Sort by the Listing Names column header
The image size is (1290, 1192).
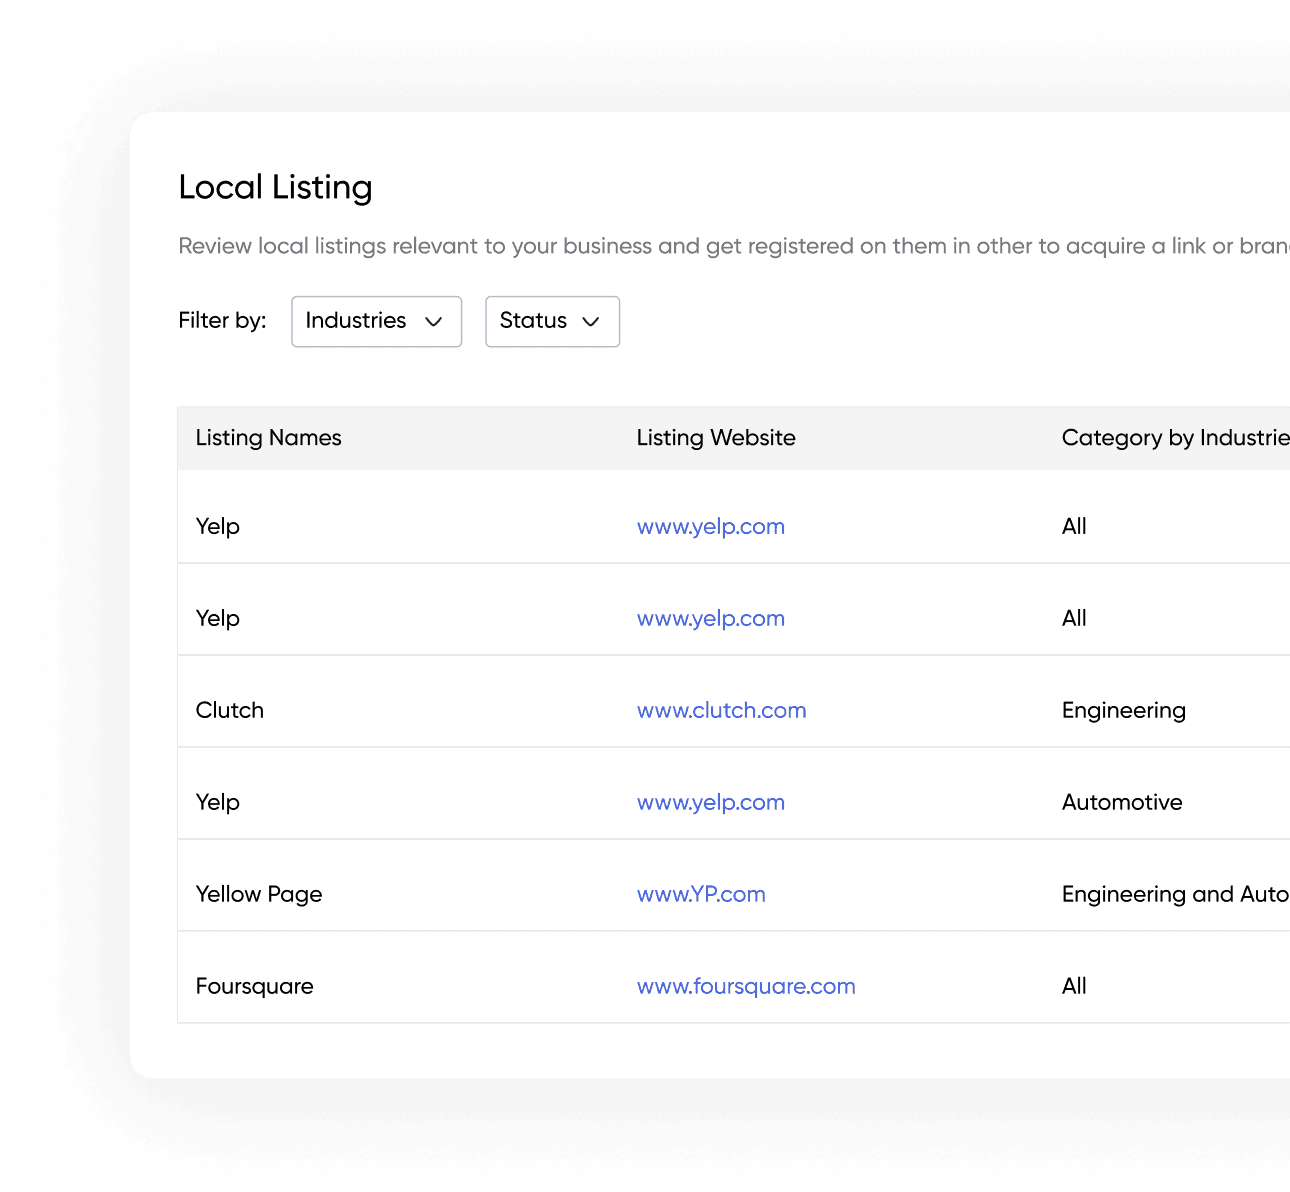pos(268,438)
